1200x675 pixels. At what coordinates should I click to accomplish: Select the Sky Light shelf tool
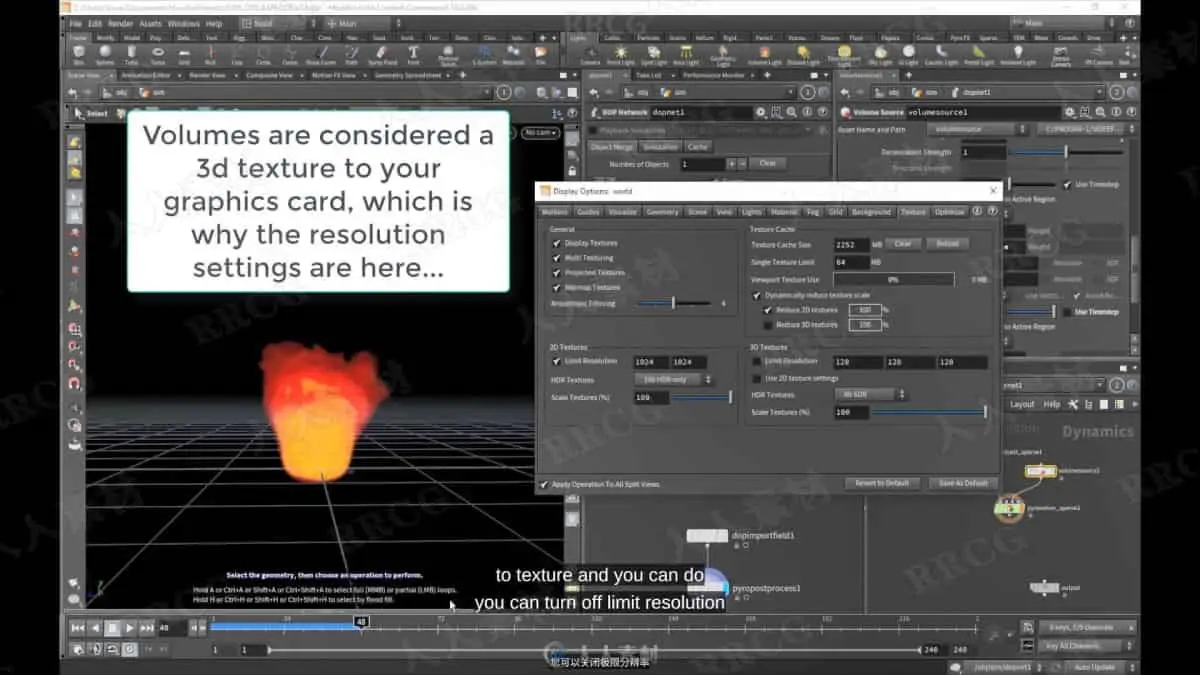(x=882, y=54)
